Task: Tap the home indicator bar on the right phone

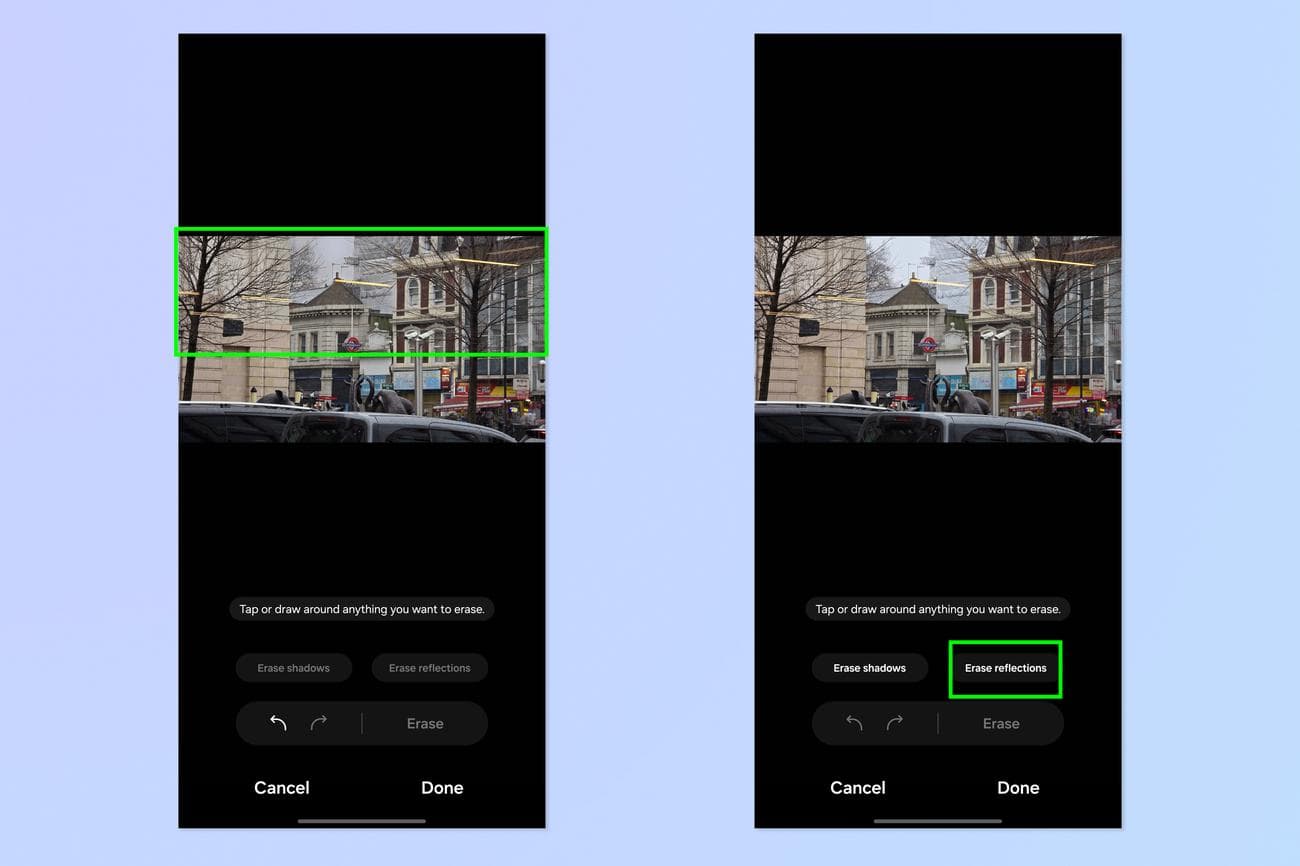Action: click(x=938, y=821)
